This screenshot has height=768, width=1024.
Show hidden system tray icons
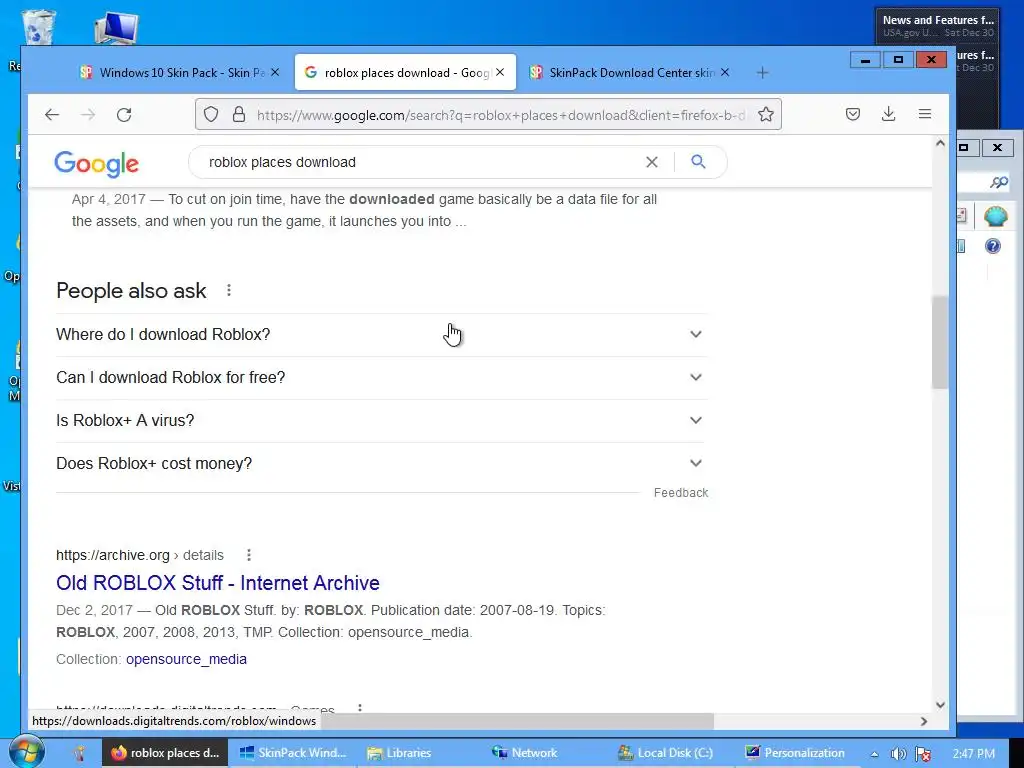click(x=874, y=754)
